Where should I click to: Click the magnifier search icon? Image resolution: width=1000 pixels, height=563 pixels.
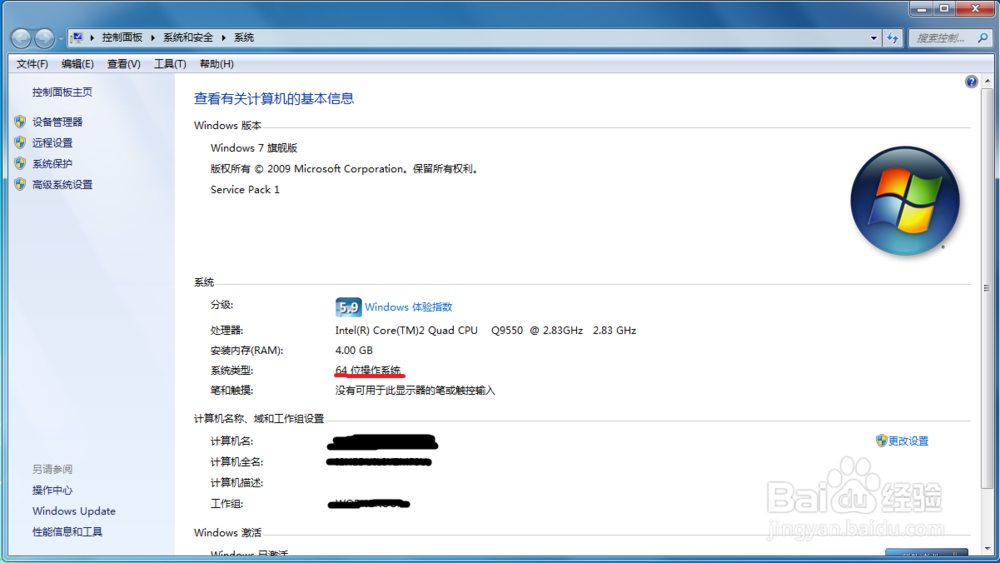pyautogui.click(x=983, y=38)
